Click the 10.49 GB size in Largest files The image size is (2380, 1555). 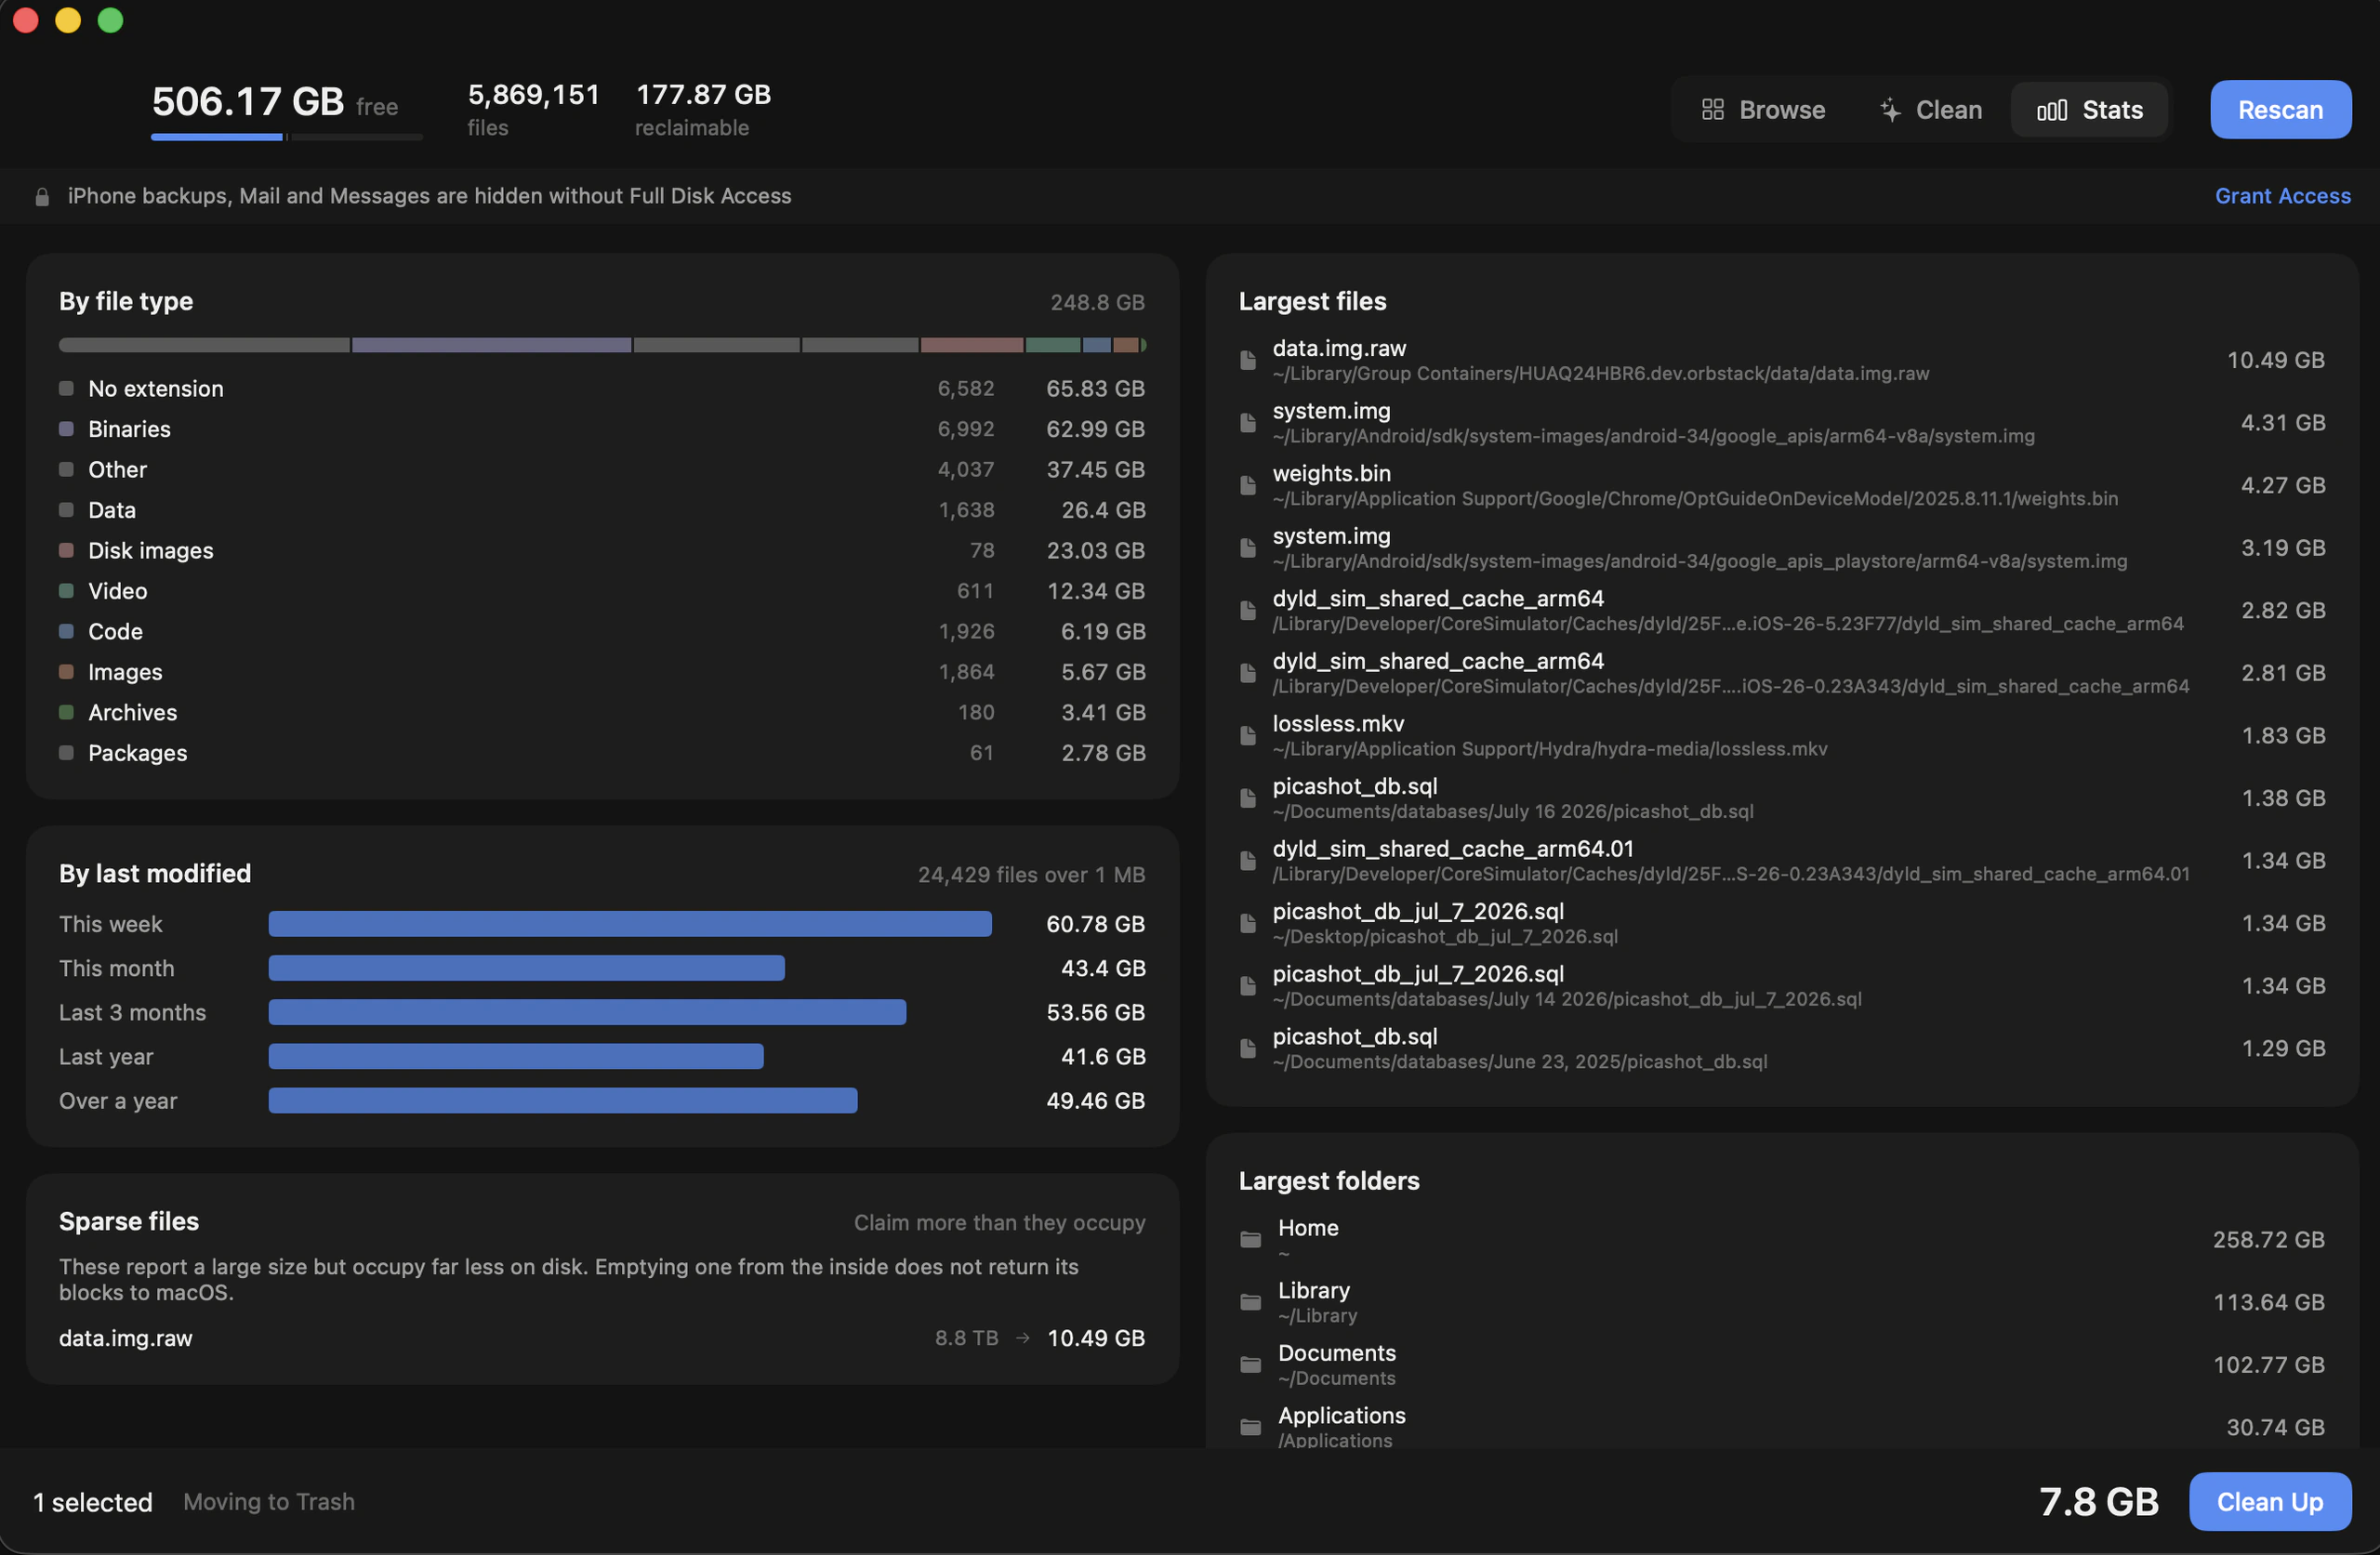pyautogui.click(x=2275, y=360)
